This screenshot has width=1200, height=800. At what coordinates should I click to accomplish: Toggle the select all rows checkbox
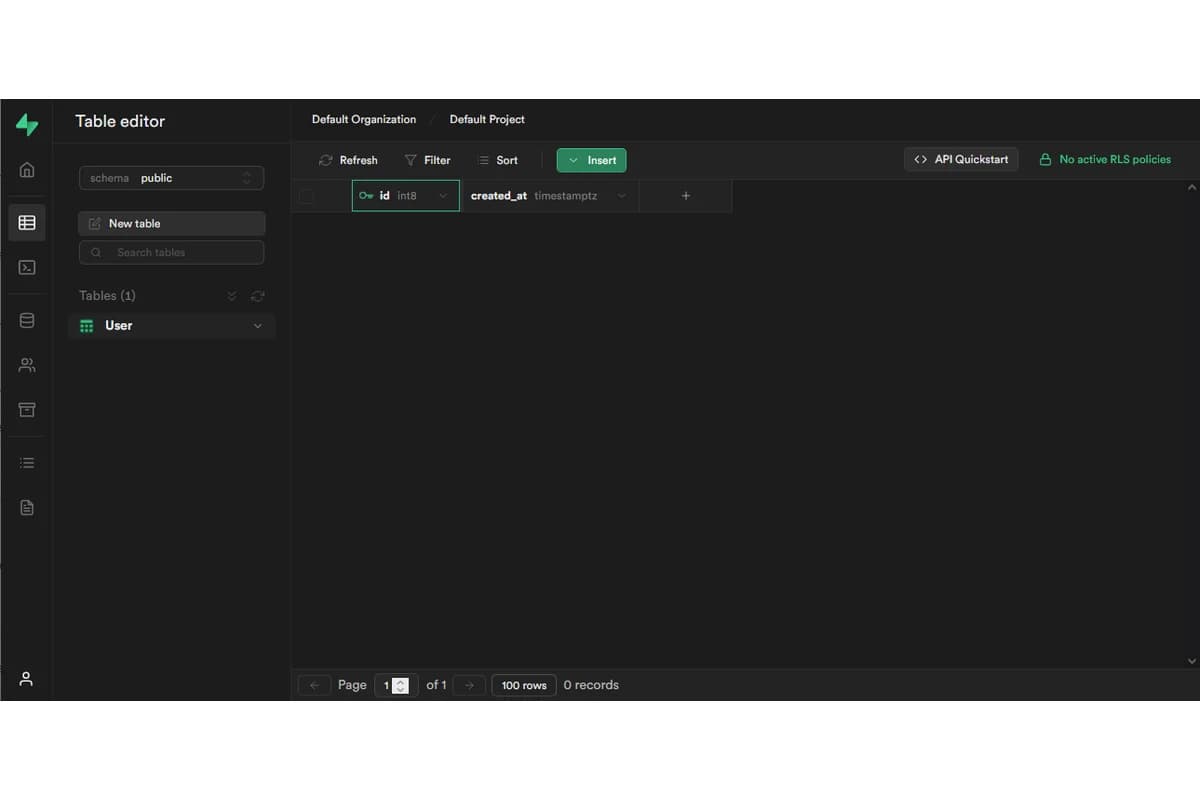tap(306, 196)
